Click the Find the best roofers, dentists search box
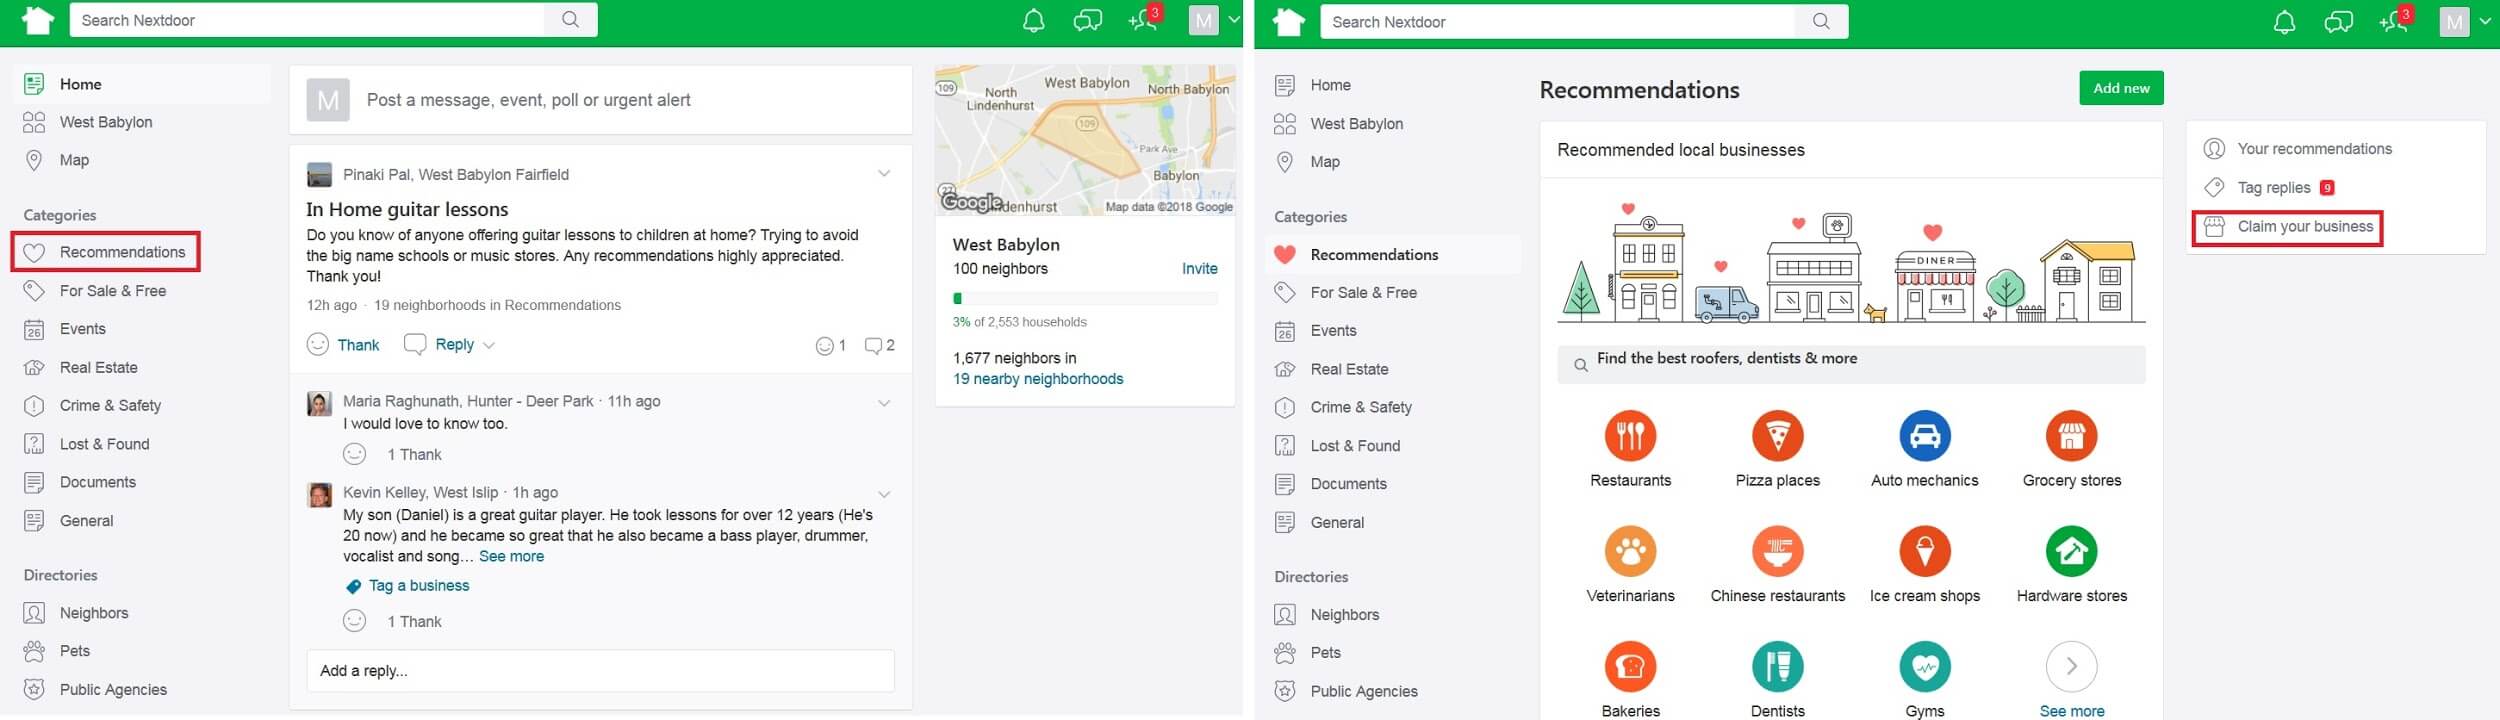 click(1851, 364)
